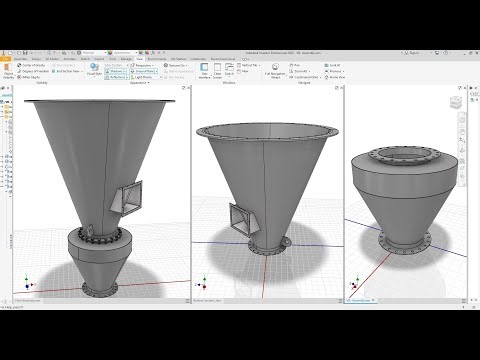Toggle Shadows on or off

pyautogui.click(x=114, y=71)
